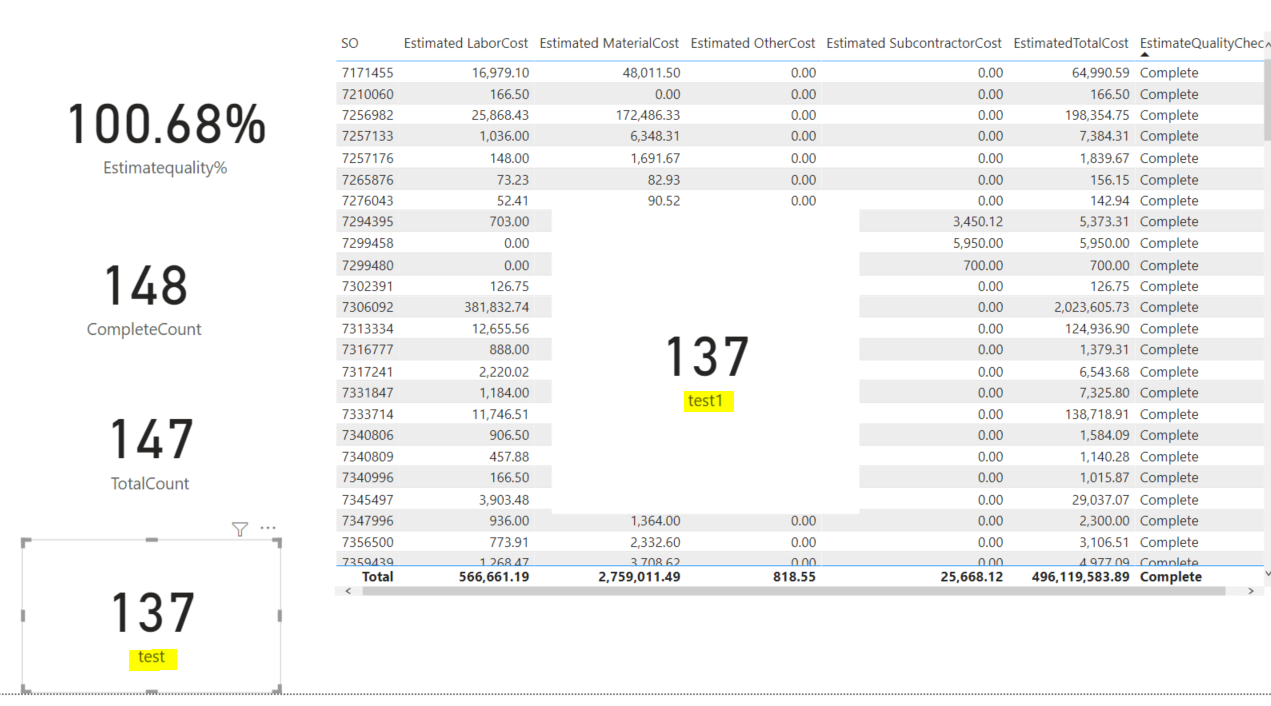Select the CompleteCount card showing 148
Screen dimensions: 1271x706
click(145, 299)
